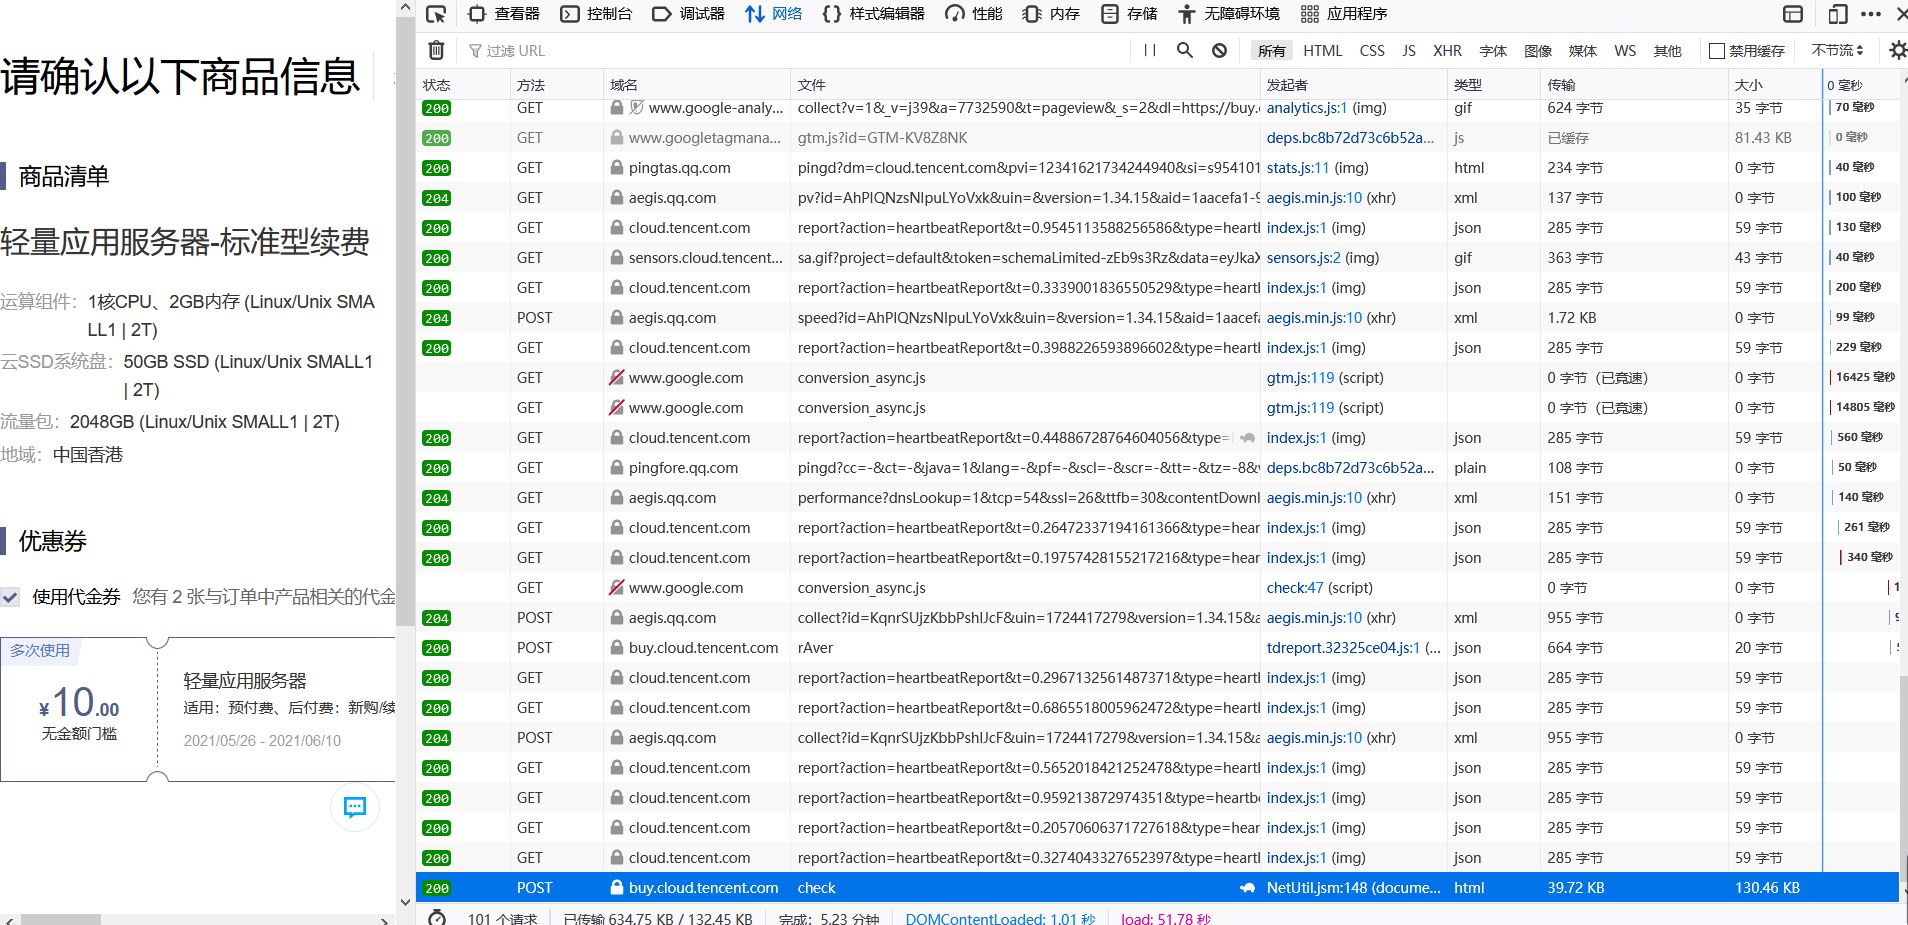1908x925 pixels.
Task: Open the 不节流 throttling dropdown
Action: pos(1837,50)
